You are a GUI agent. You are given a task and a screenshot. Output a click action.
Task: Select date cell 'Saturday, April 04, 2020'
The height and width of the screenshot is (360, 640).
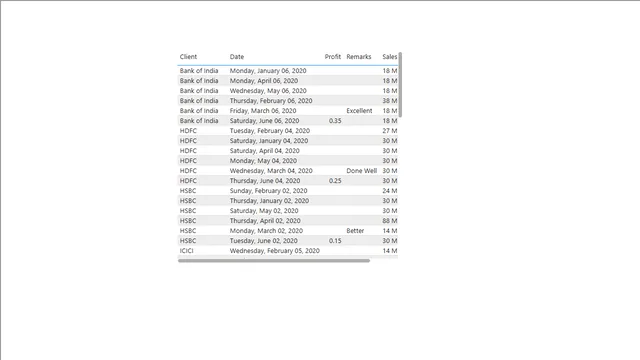click(x=264, y=151)
